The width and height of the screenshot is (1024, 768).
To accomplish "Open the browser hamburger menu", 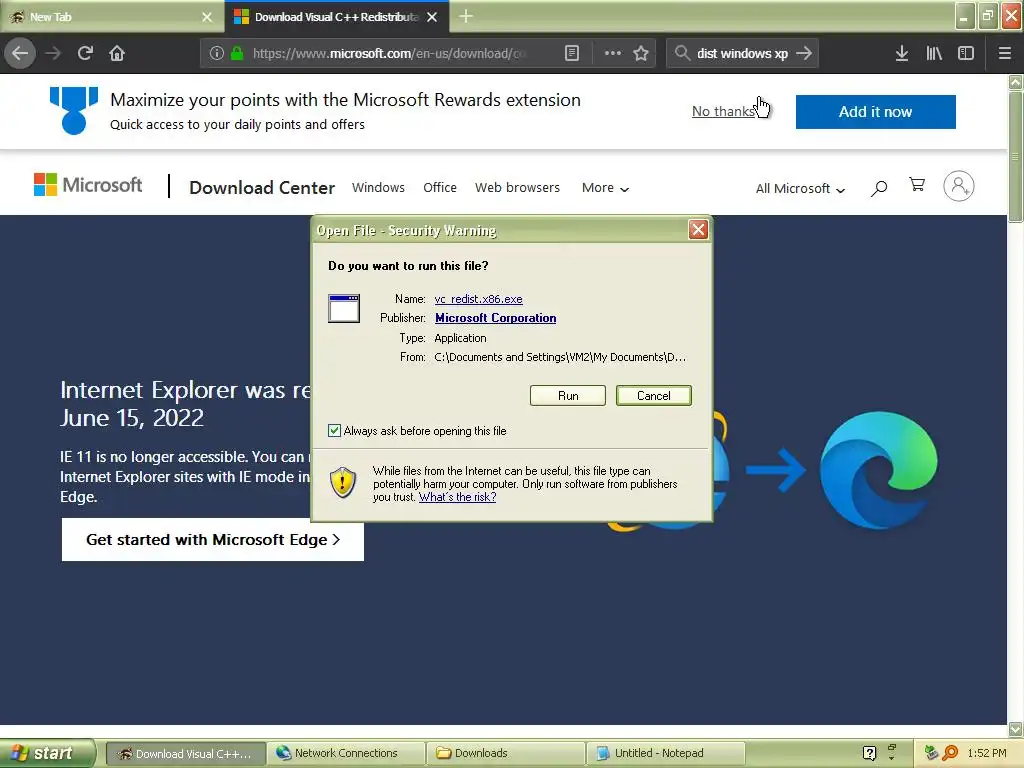I will [1004, 53].
